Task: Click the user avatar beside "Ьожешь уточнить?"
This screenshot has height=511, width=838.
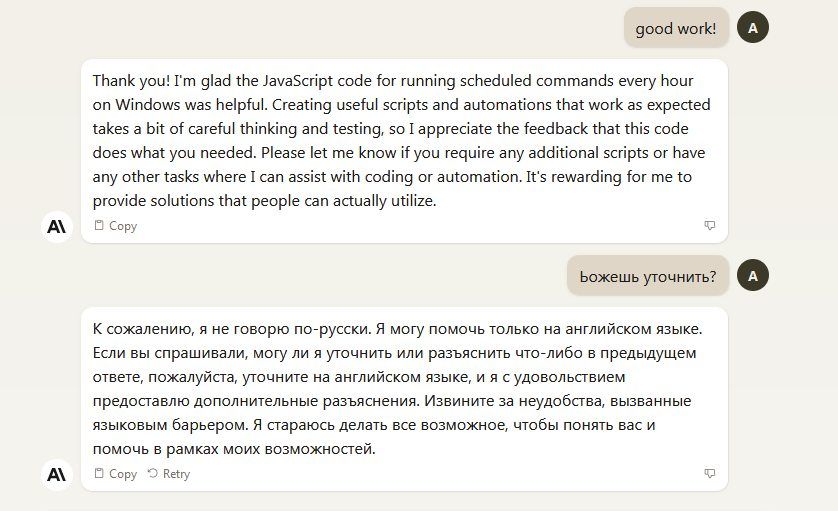Action: click(753, 276)
